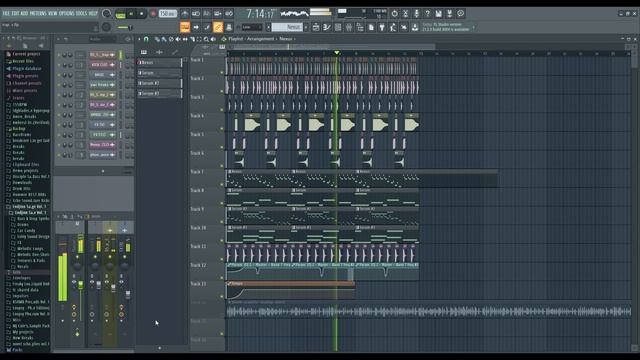Select Nexus pattern in picker panel
The image size is (640, 360).
click(x=160, y=62)
